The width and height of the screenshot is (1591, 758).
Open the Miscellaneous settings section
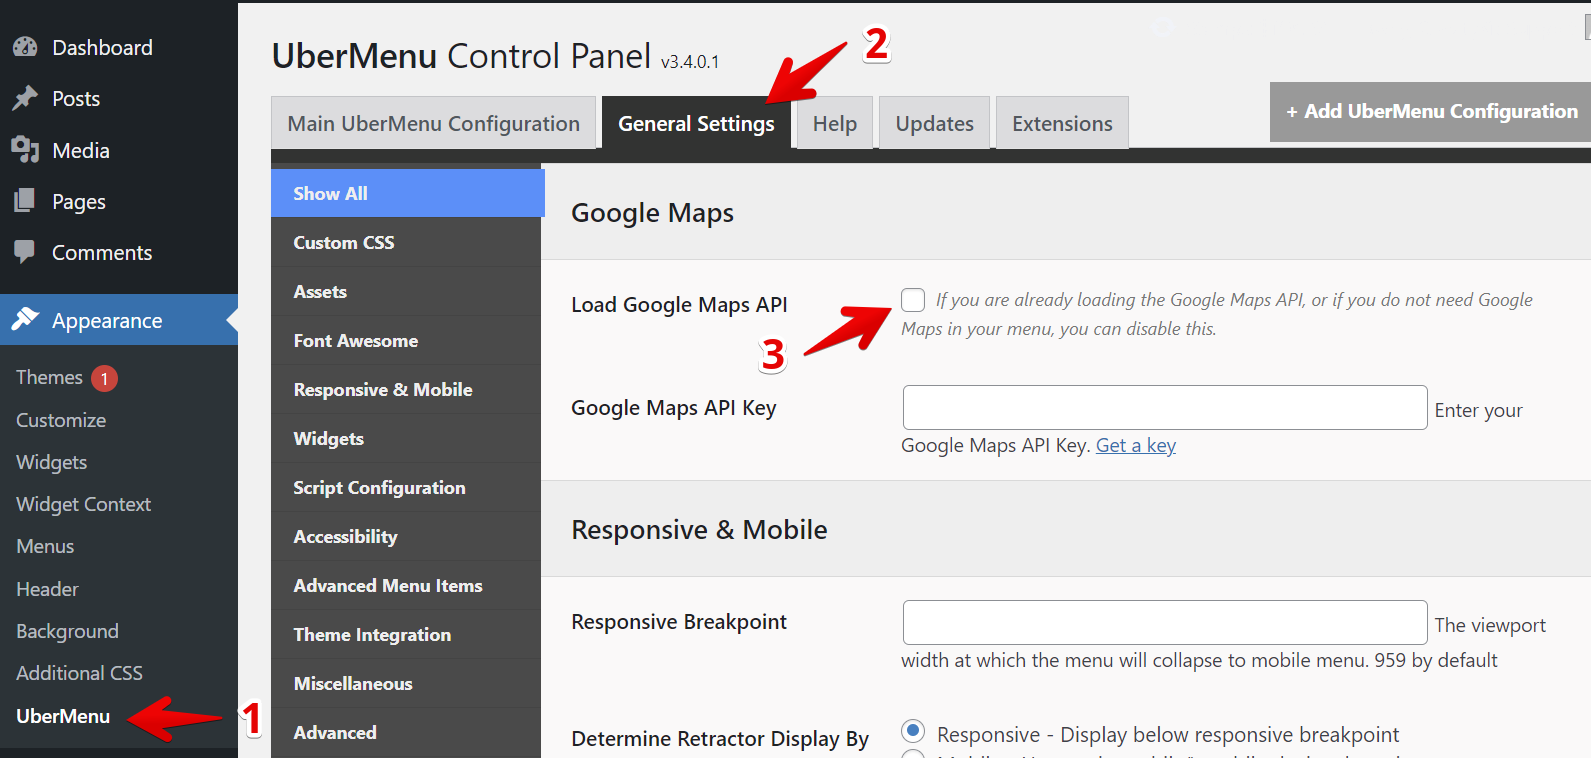tap(406, 683)
